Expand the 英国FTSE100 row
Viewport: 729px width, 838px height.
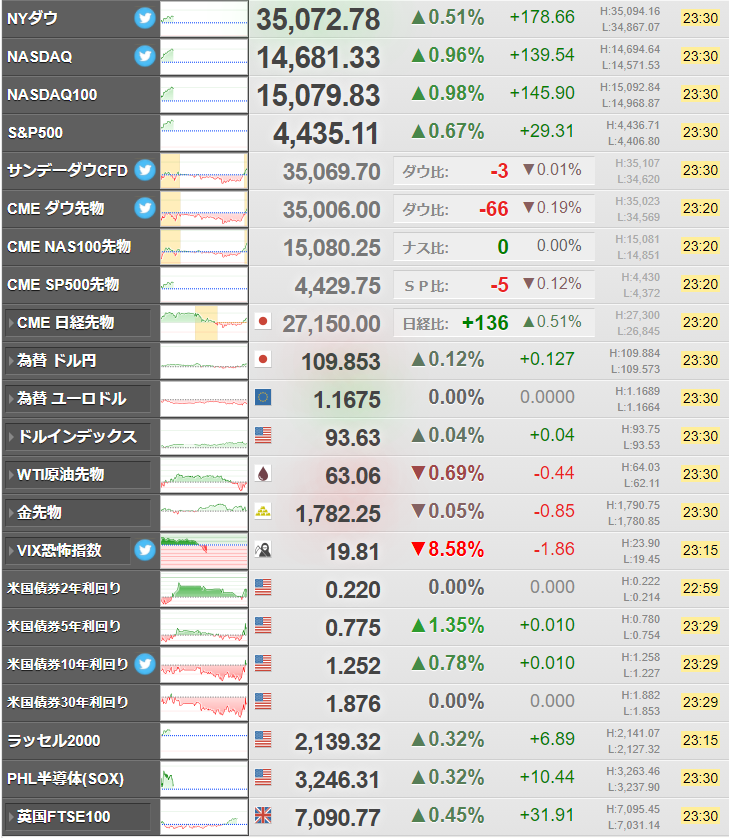pos(78,817)
